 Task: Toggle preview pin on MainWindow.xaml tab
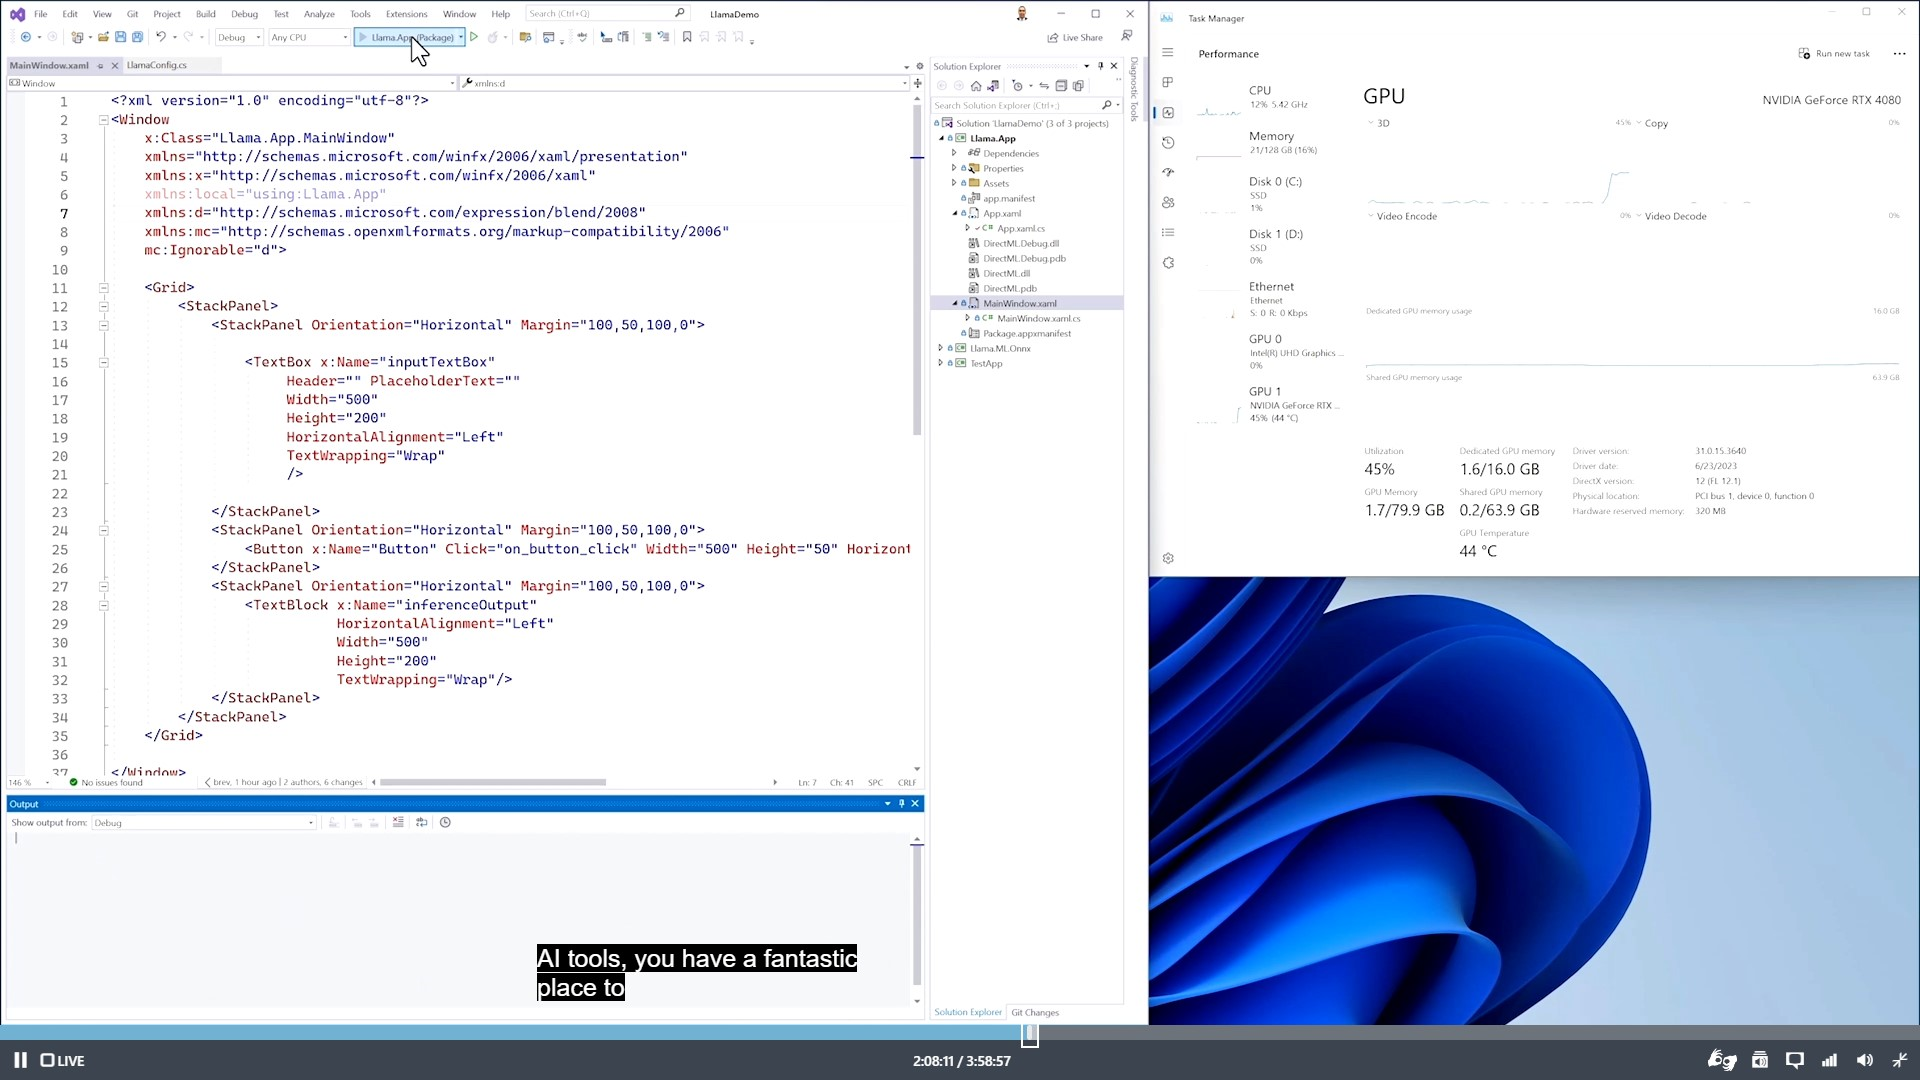coord(100,65)
